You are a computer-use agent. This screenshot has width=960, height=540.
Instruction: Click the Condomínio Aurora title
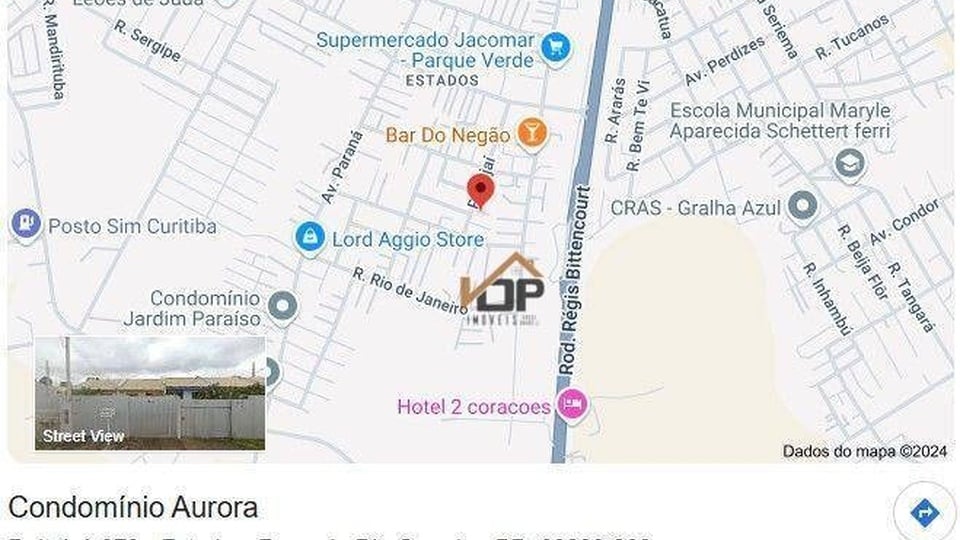tap(133, 508)
